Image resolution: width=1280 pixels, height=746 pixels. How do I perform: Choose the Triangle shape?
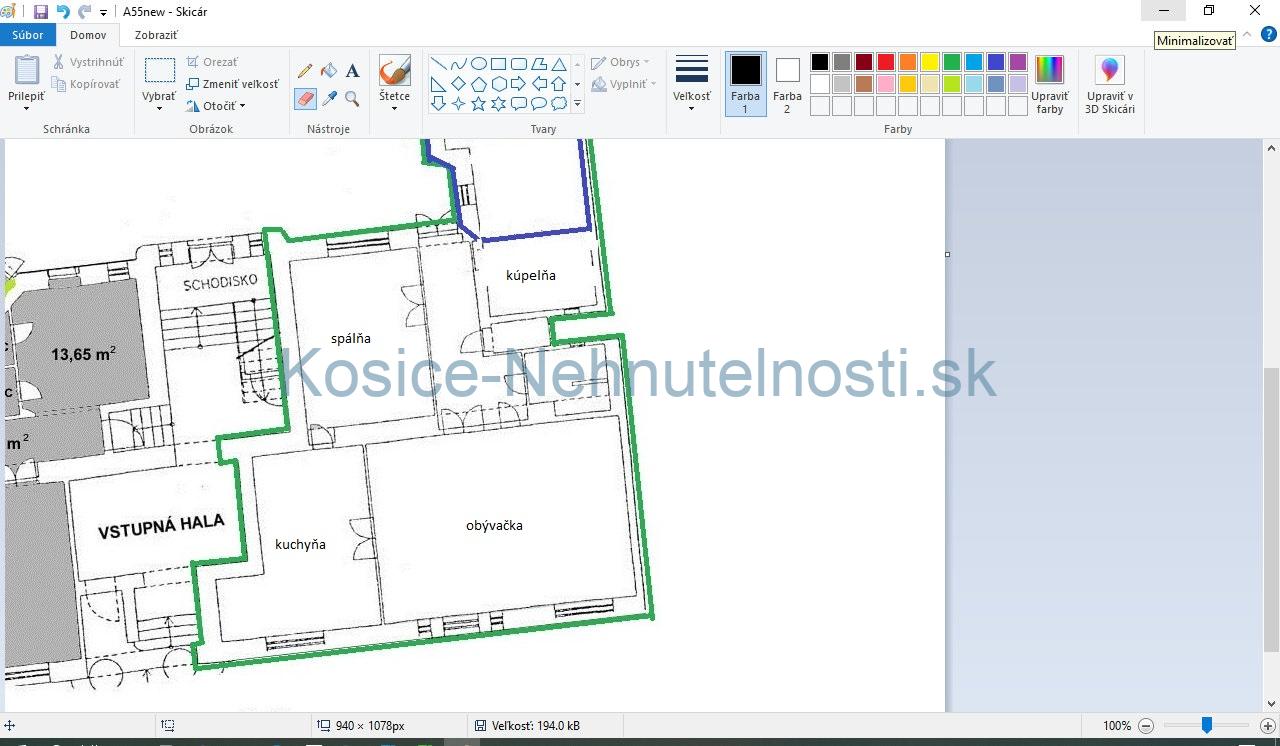[558, 64]
